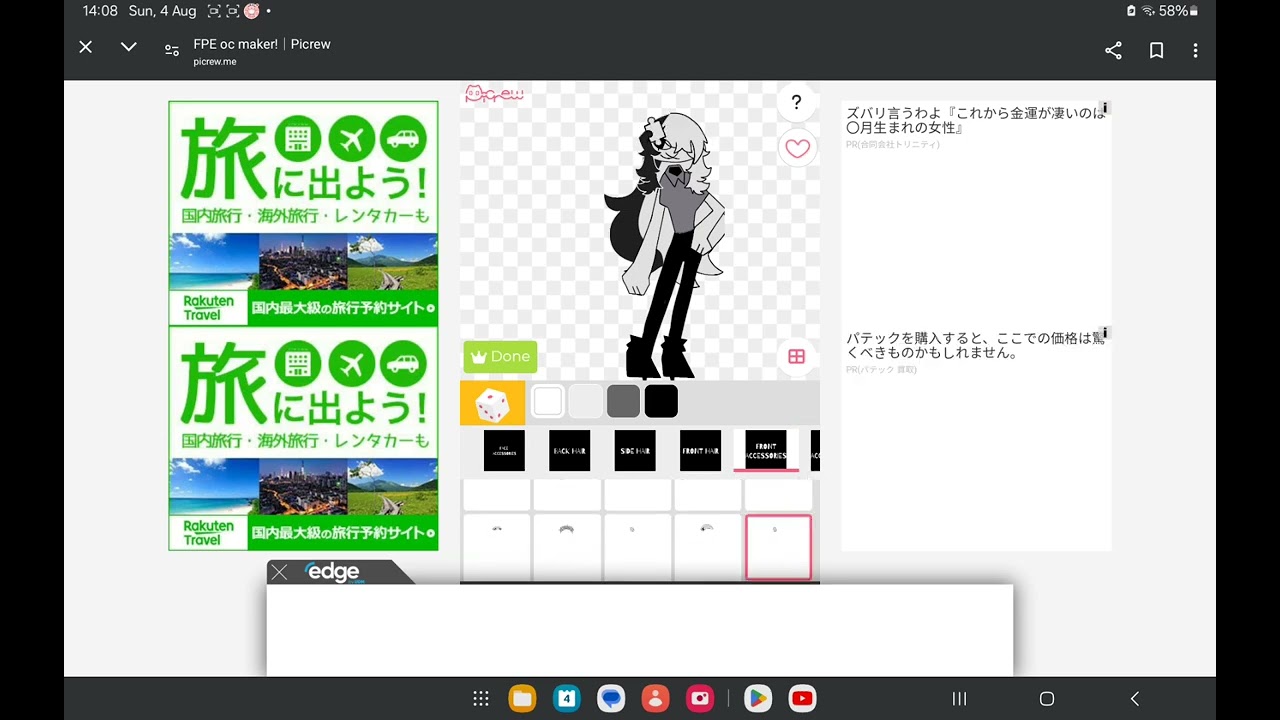
Task: Switch to Face Accessories category
Action: tap(504, 451)
